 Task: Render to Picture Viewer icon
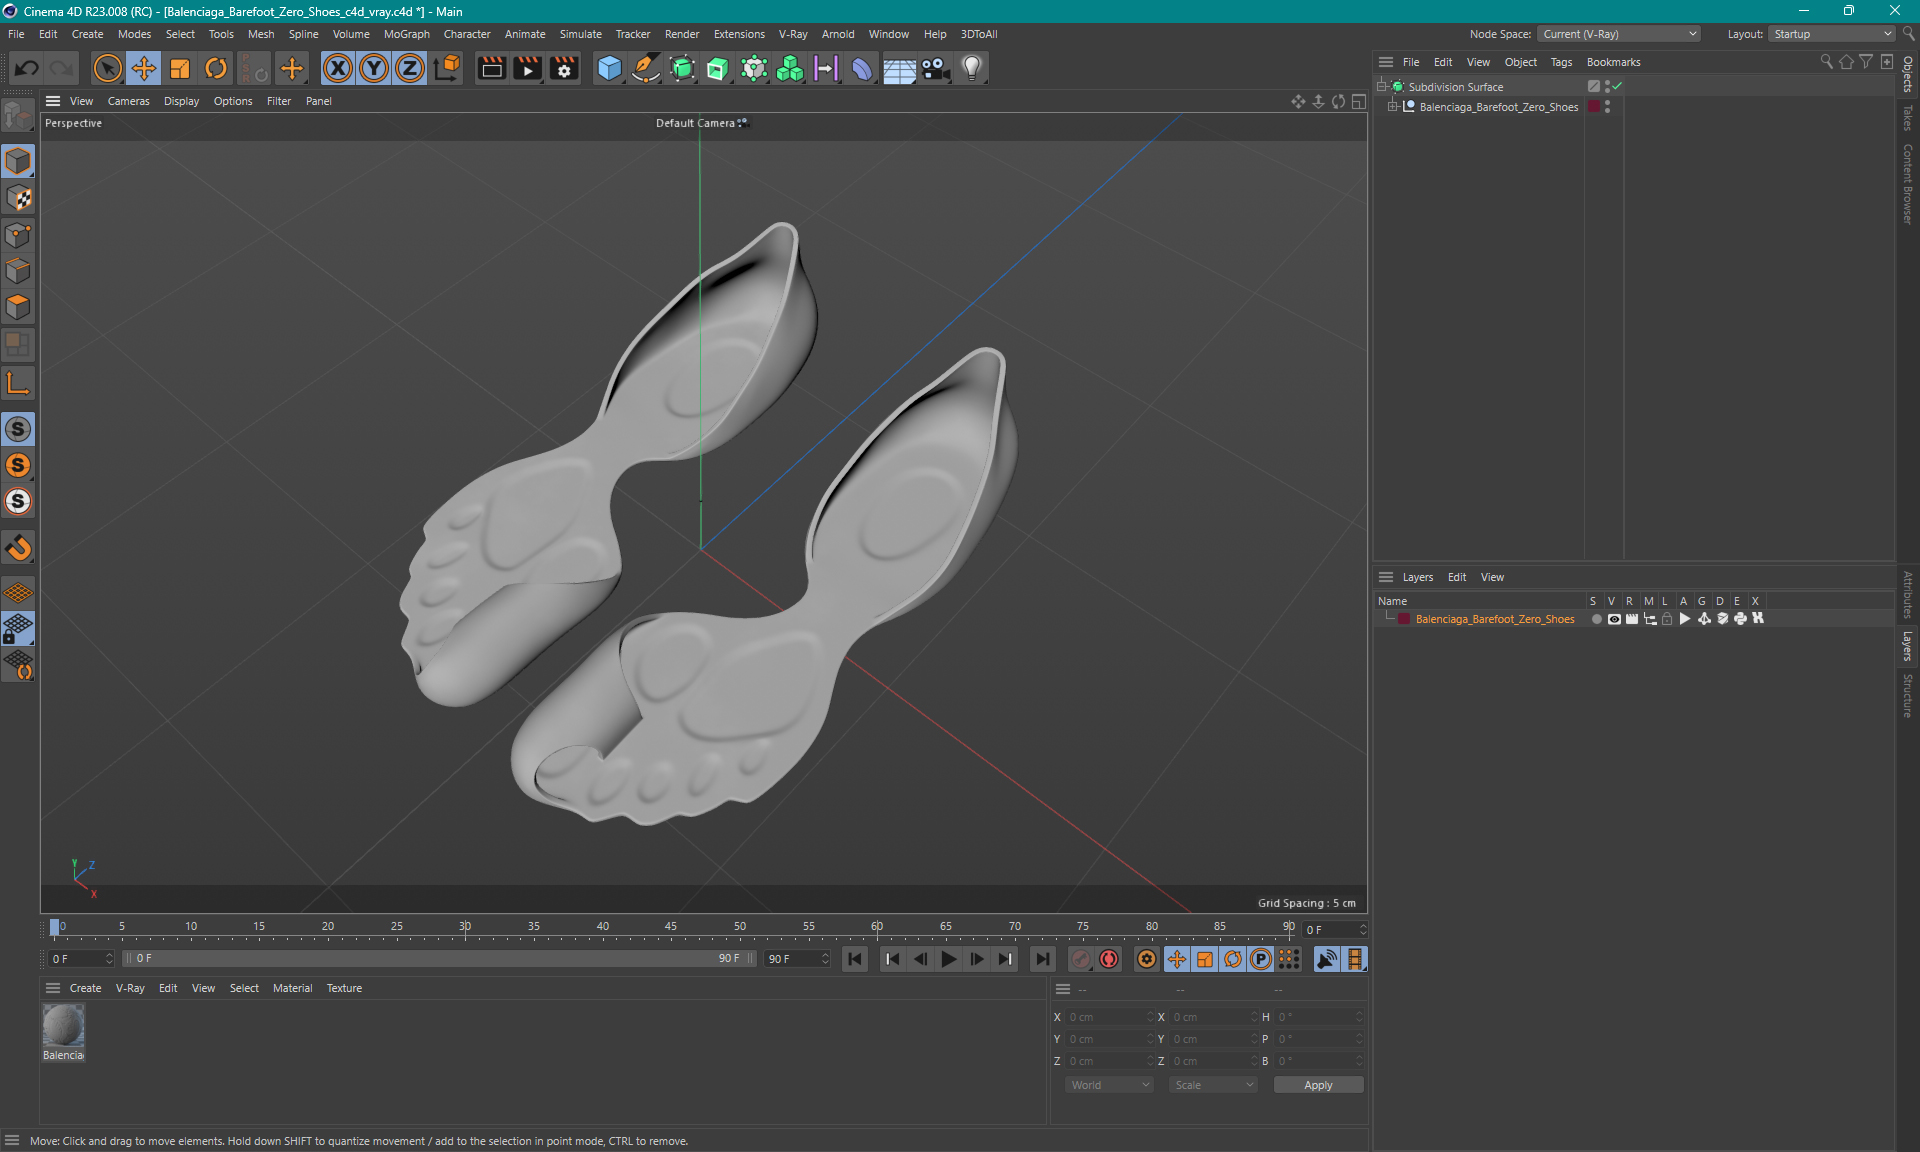527,68
